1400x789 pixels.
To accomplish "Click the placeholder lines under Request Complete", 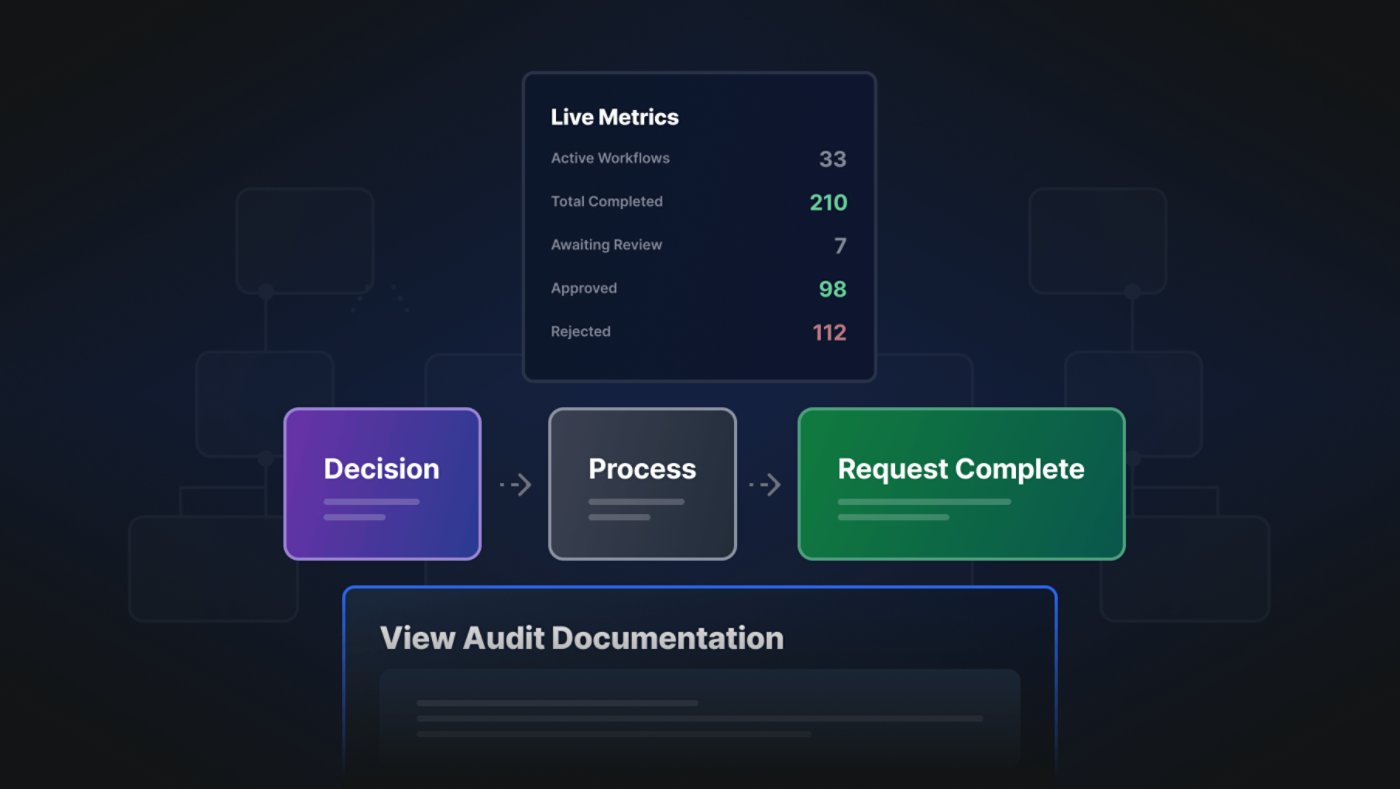I will 923,509.
